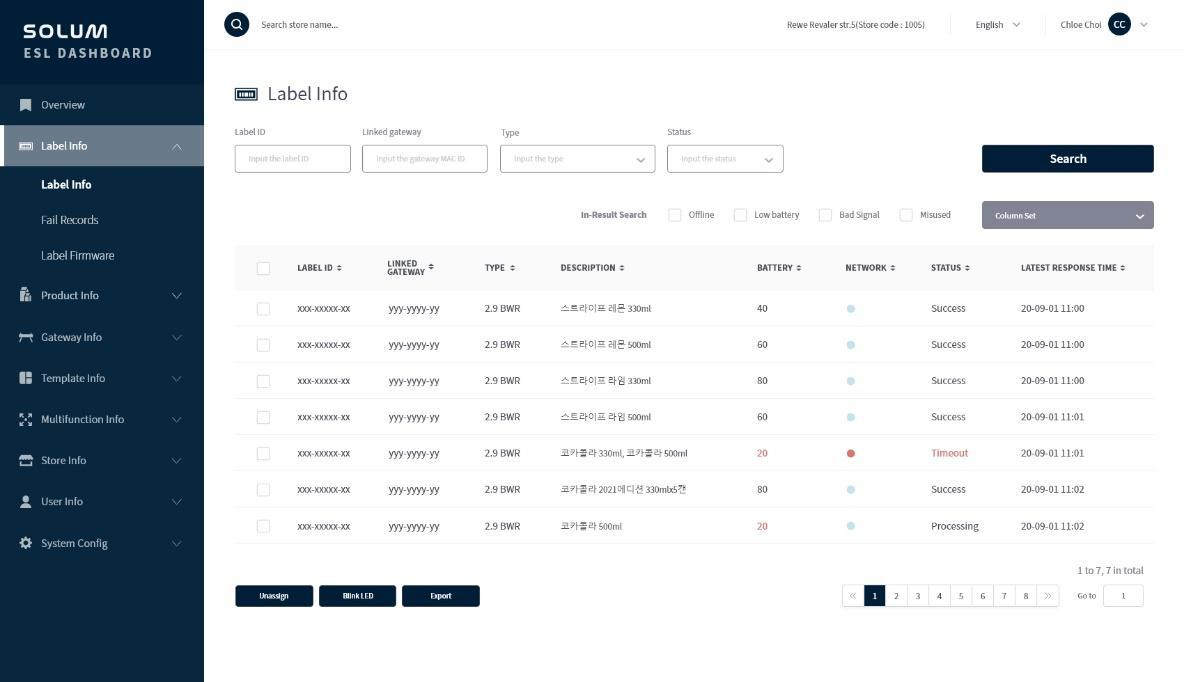The height and width of the screenshot is (682, 1184).
Task: Click the Go to page number field
Action: click(x=1123, y=596)
